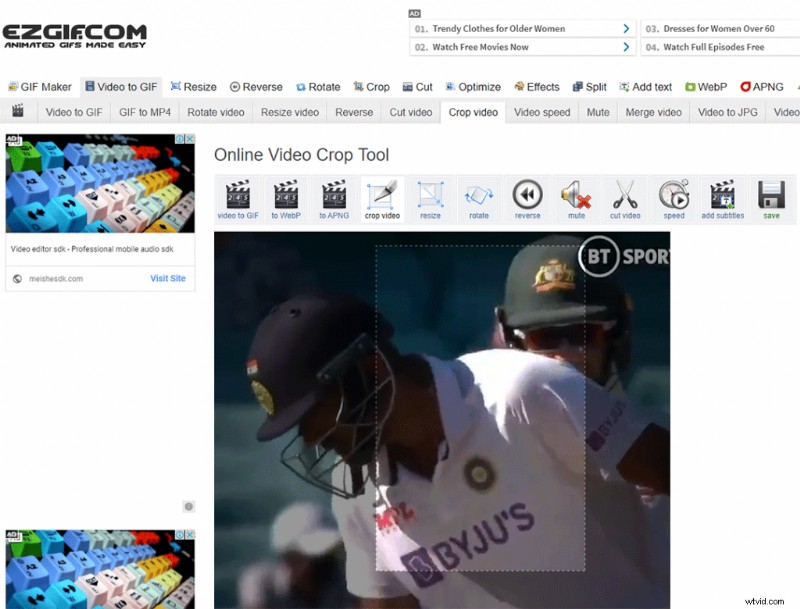Open the speed stopwatch icon
Screen dimensions: 800x609
(x=673, y=199)
